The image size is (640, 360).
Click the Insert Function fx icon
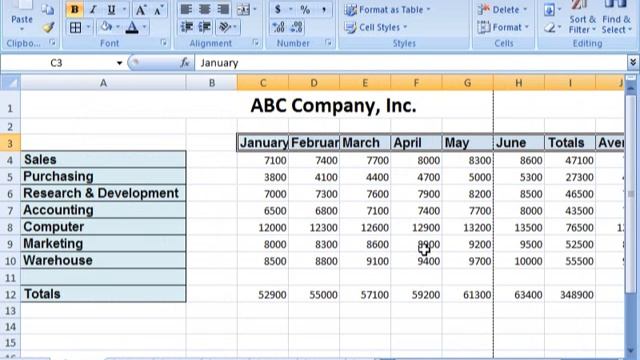pos(185,63)
